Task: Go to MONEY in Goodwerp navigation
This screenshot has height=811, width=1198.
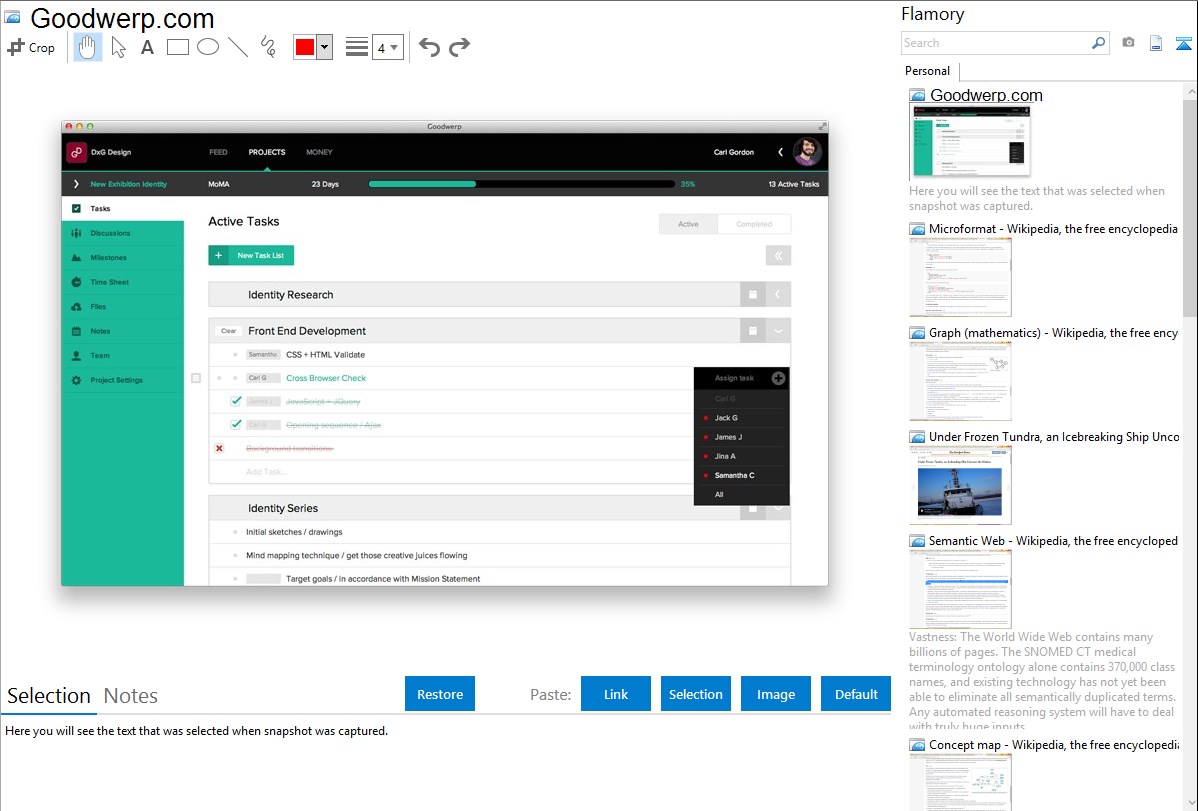Action: coord(319,152)
